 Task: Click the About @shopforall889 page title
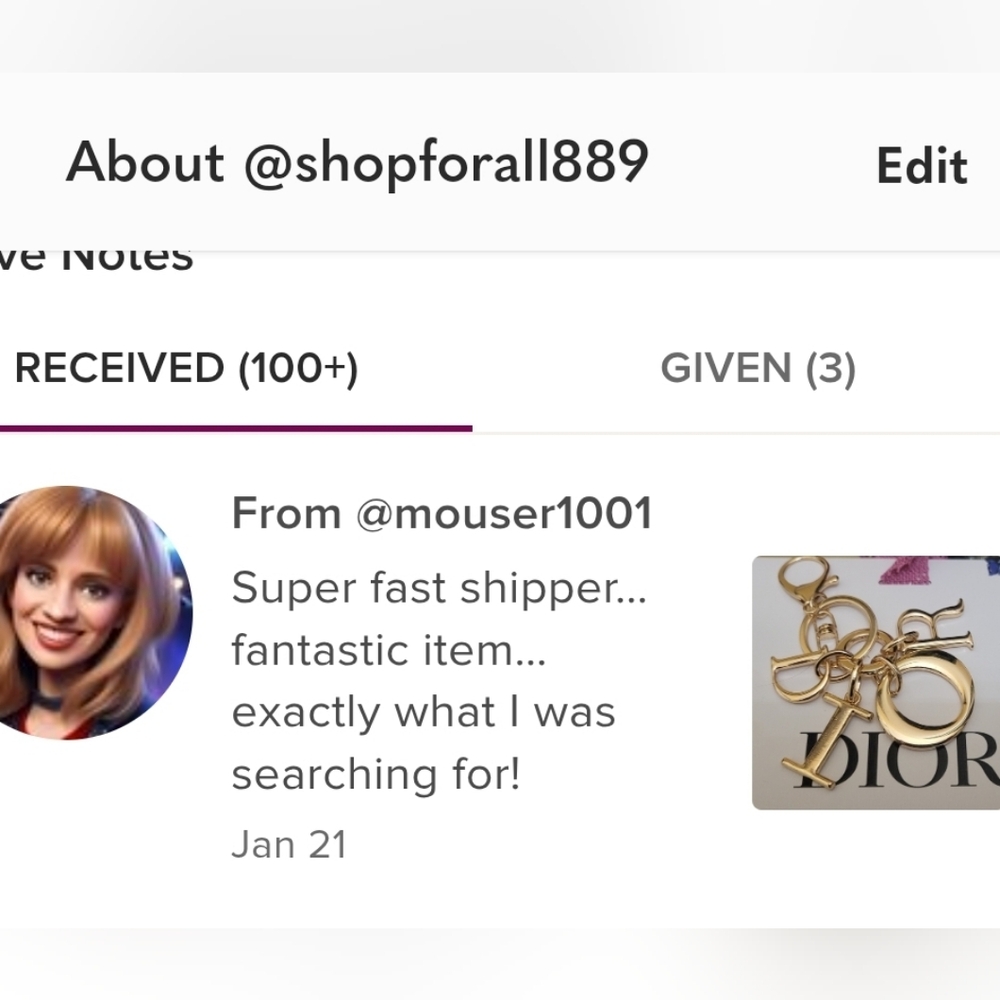[357, 163]
